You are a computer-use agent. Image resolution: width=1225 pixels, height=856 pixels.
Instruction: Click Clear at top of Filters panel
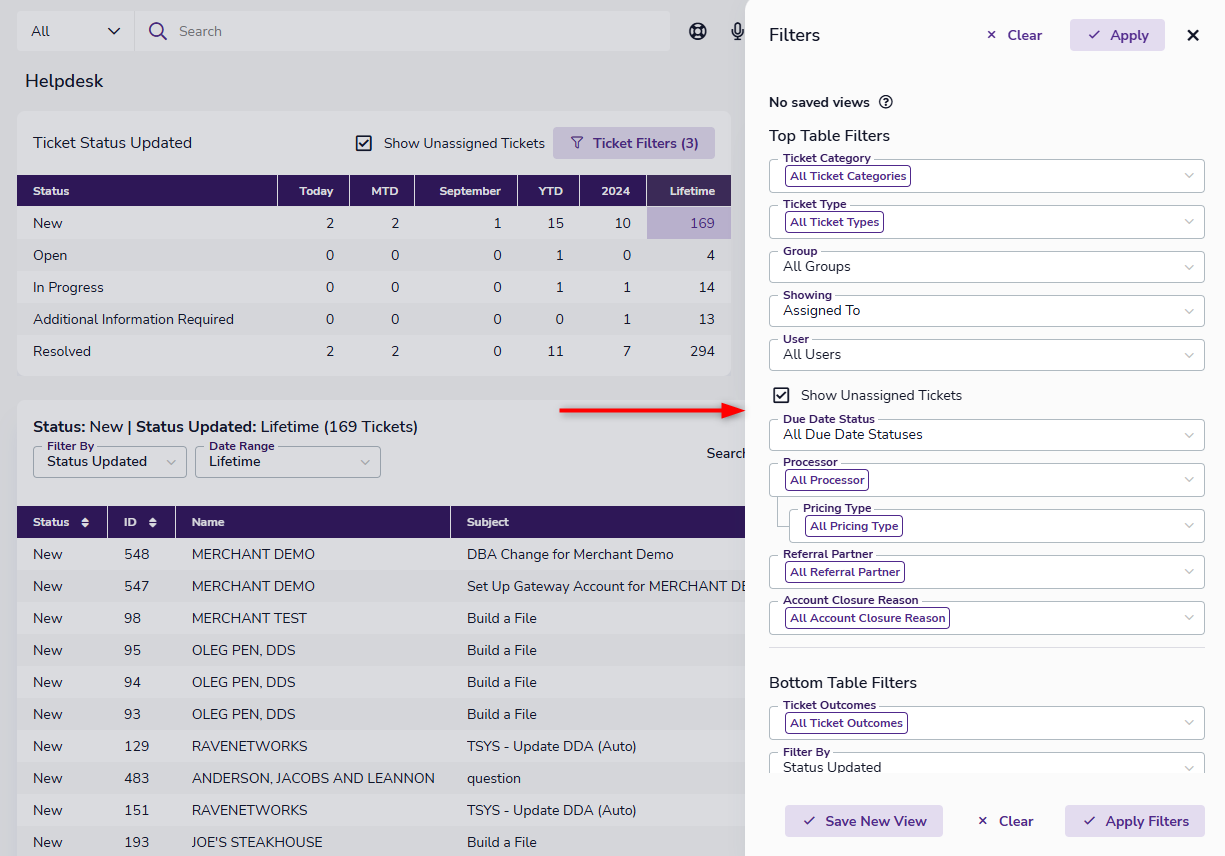coord(1014,35)
